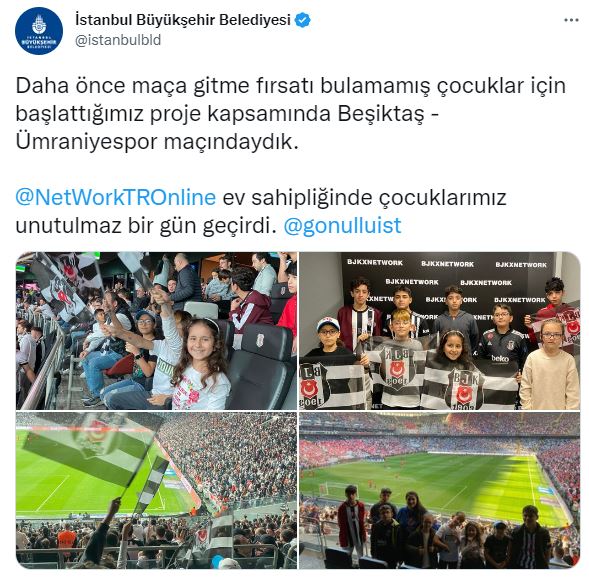The width and height of the screenshot is (589, 586).
Task: Click the blue verified badge icon
Action: click(x=302, y=20)
